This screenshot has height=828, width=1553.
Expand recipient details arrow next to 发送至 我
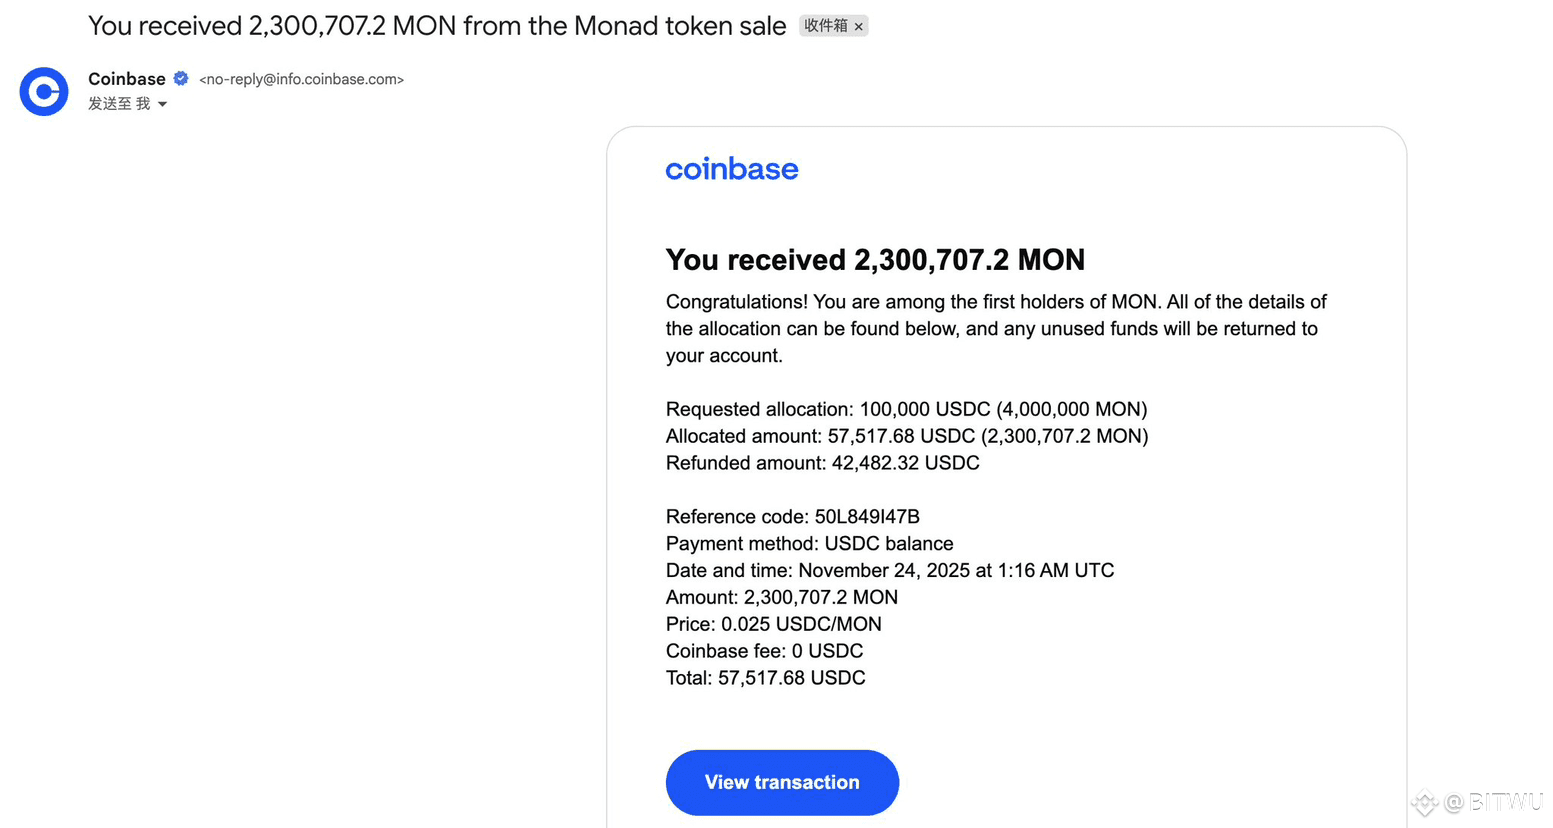tap(163, 104)
